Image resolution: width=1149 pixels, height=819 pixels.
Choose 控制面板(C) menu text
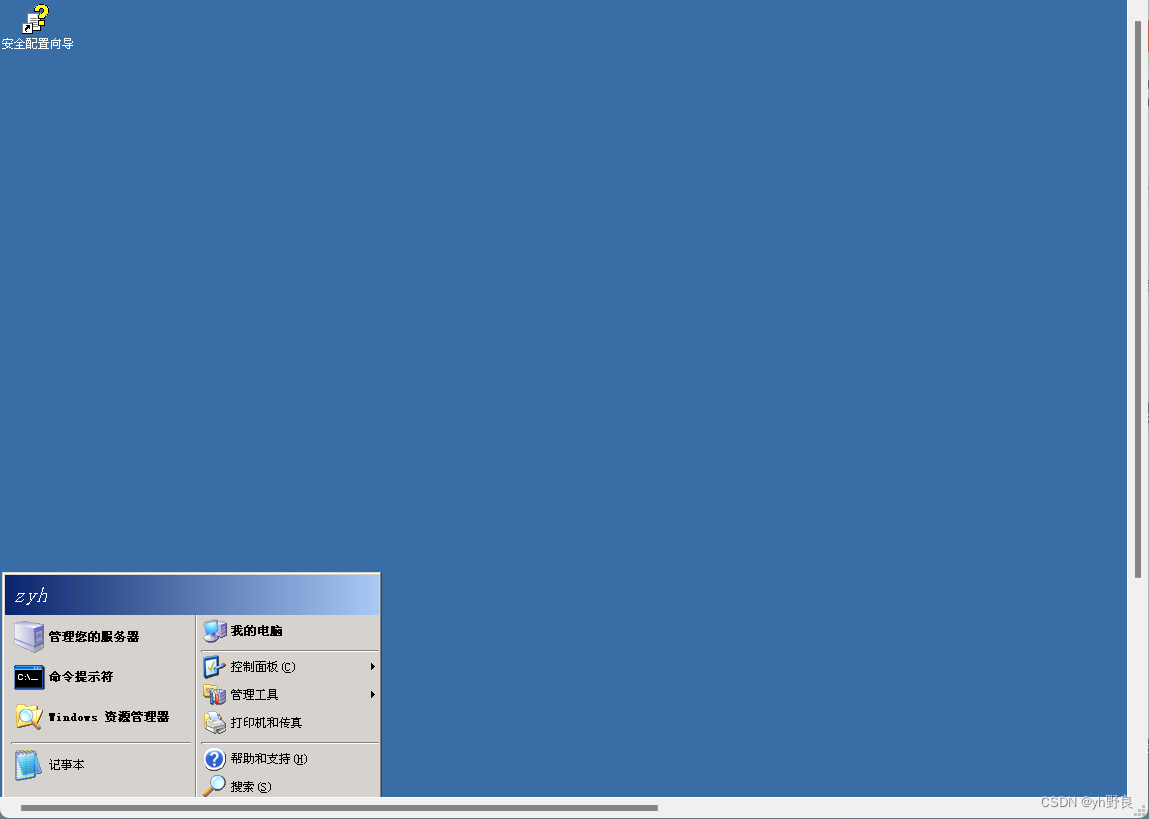(x=263, y=667)
